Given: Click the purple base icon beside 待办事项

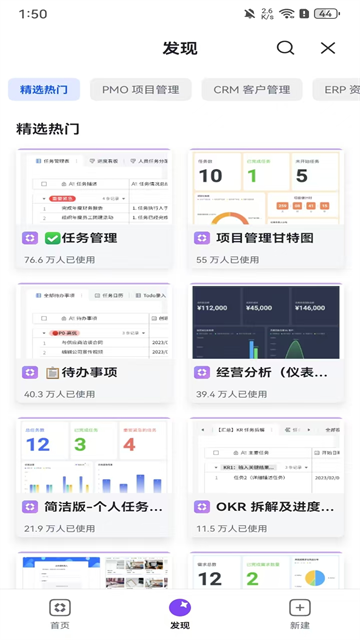Looking at the screenshot, I should [30, 372].
